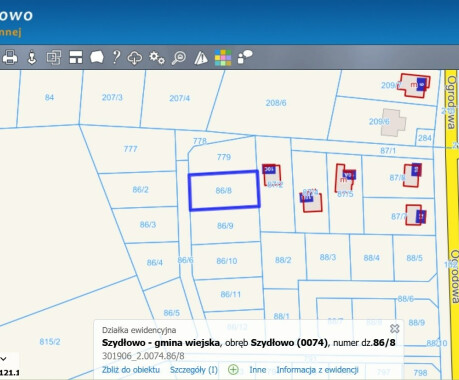Click parcel label 88/4
This screenshot has width=459, height=380.
pos(372,258)
